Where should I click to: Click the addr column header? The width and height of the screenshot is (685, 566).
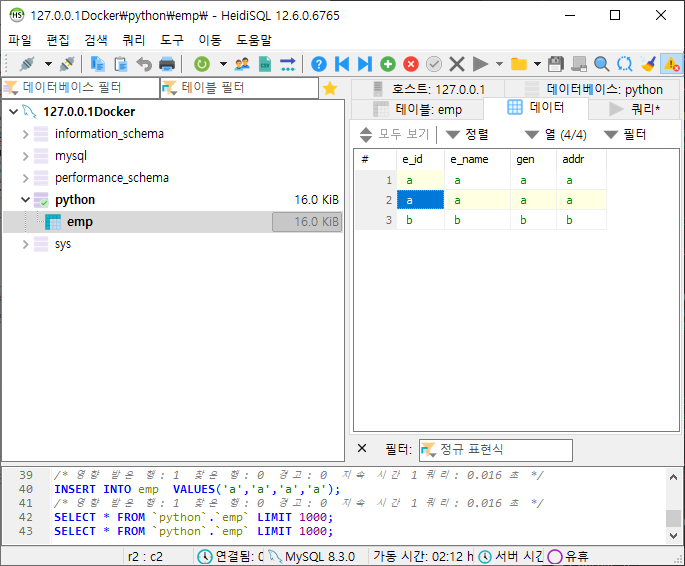tap(581, 159)
